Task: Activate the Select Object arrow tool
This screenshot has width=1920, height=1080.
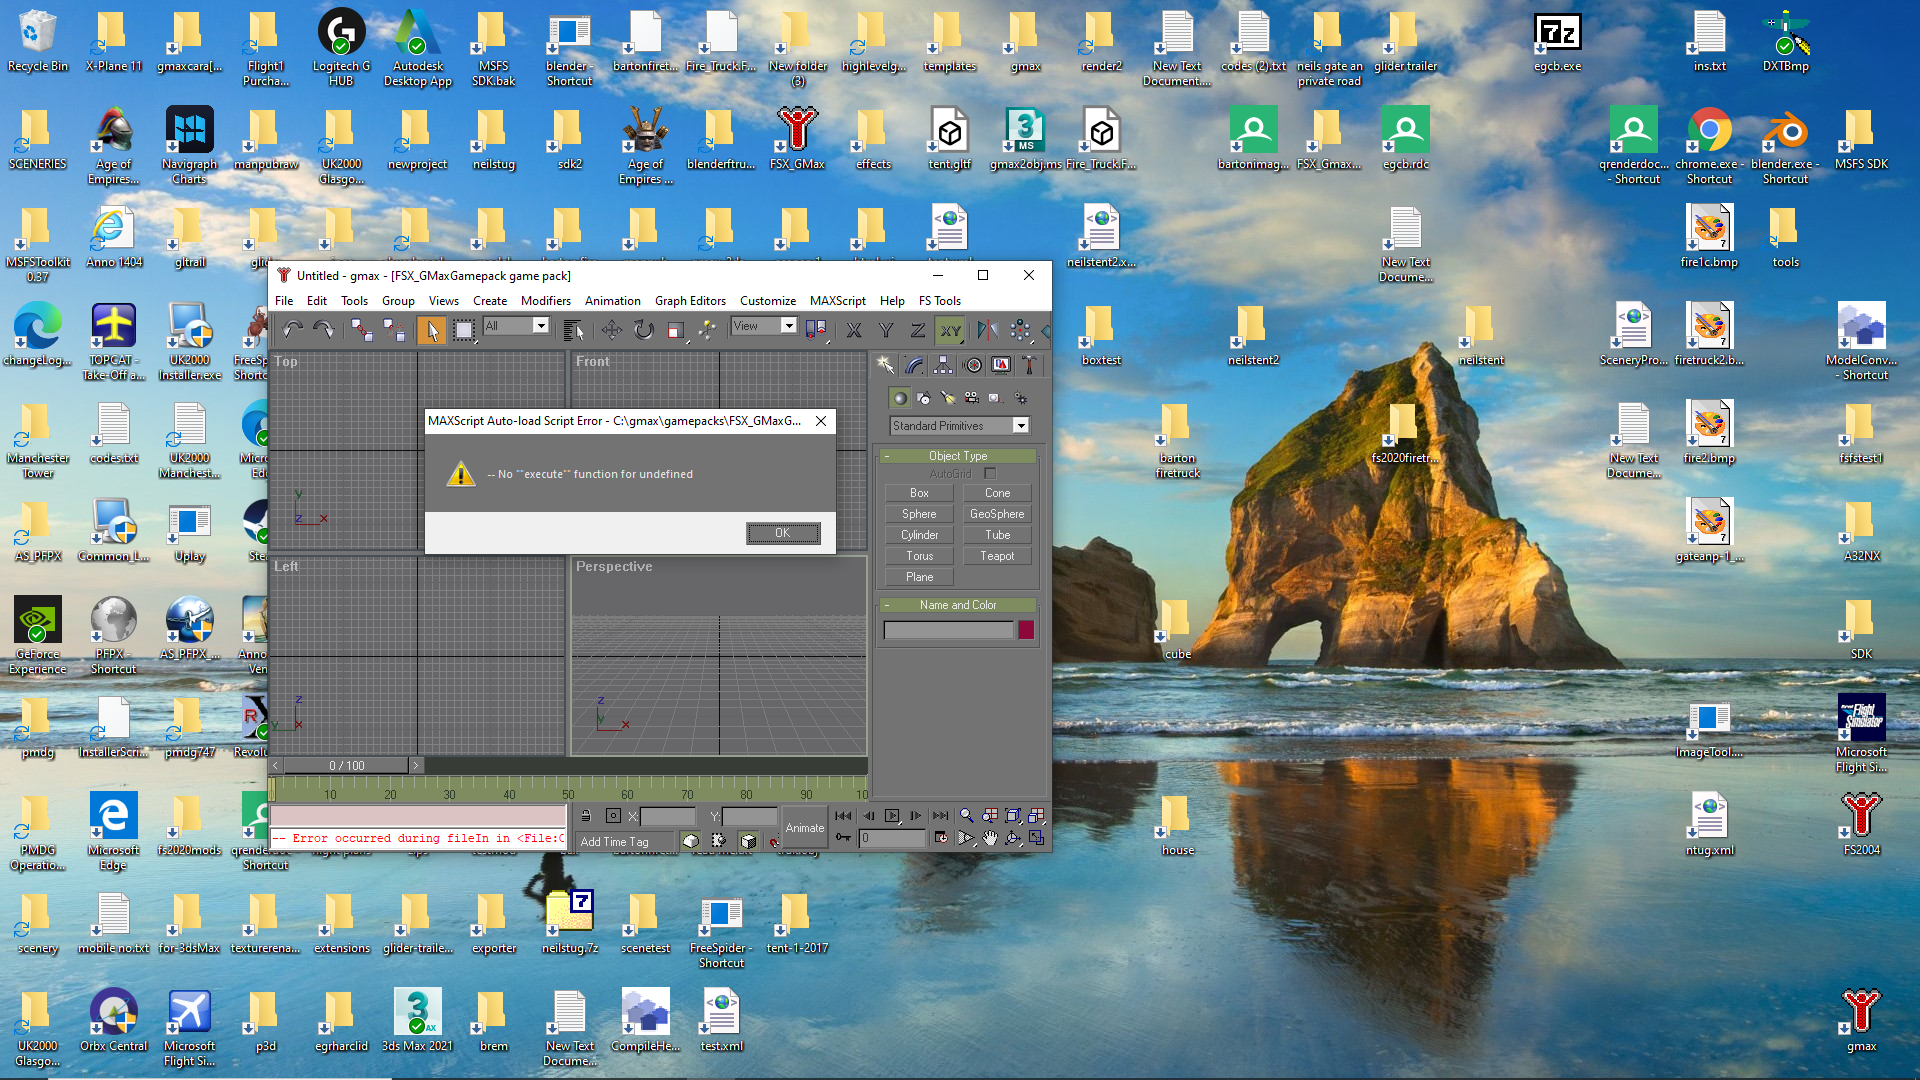Action: [x=432, y=329]
